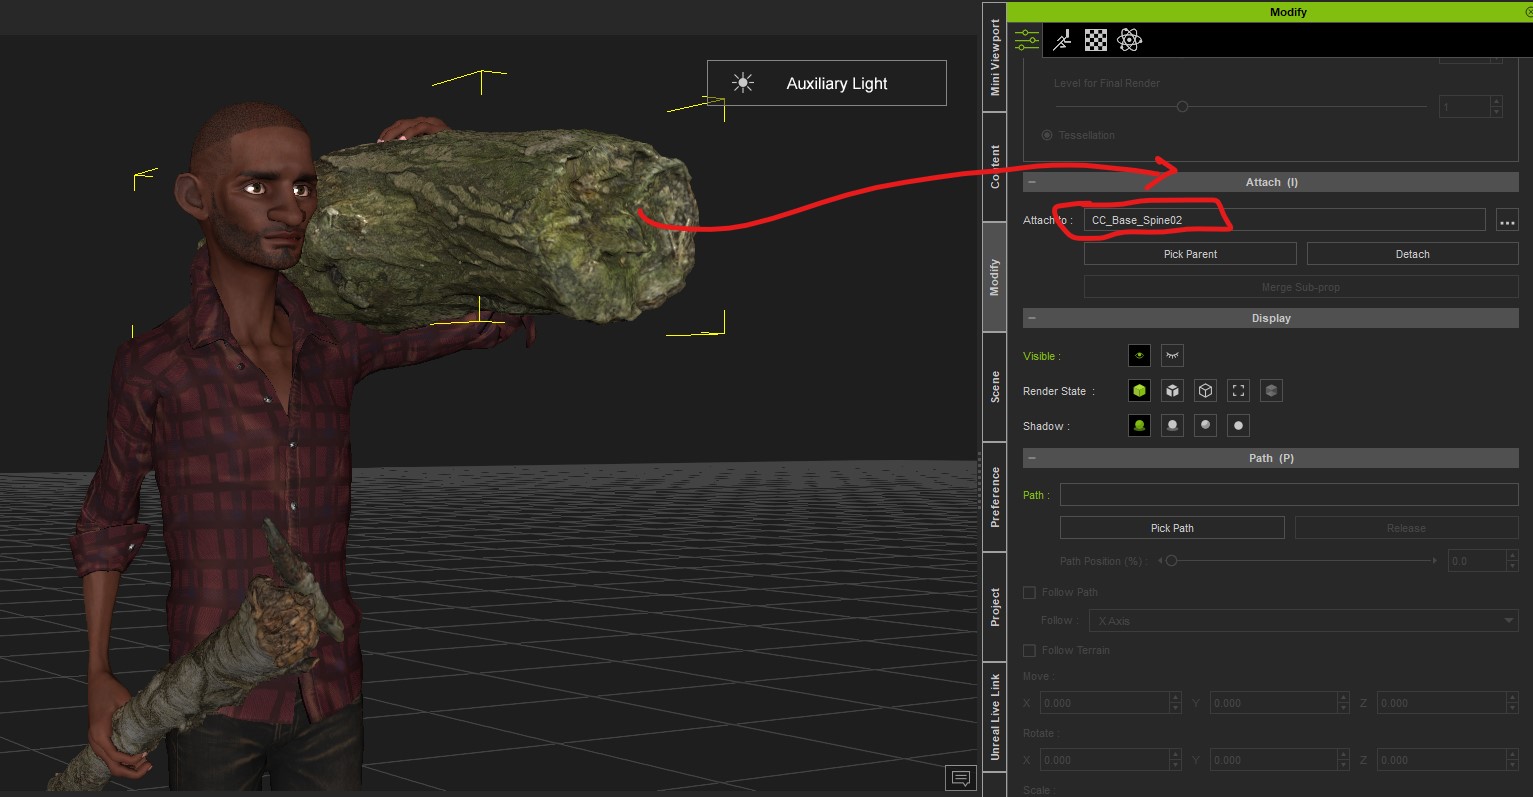1533x797 pixels.
Task: Open the checkerboard Material tab icon
Action: (x=1096, y=40)
